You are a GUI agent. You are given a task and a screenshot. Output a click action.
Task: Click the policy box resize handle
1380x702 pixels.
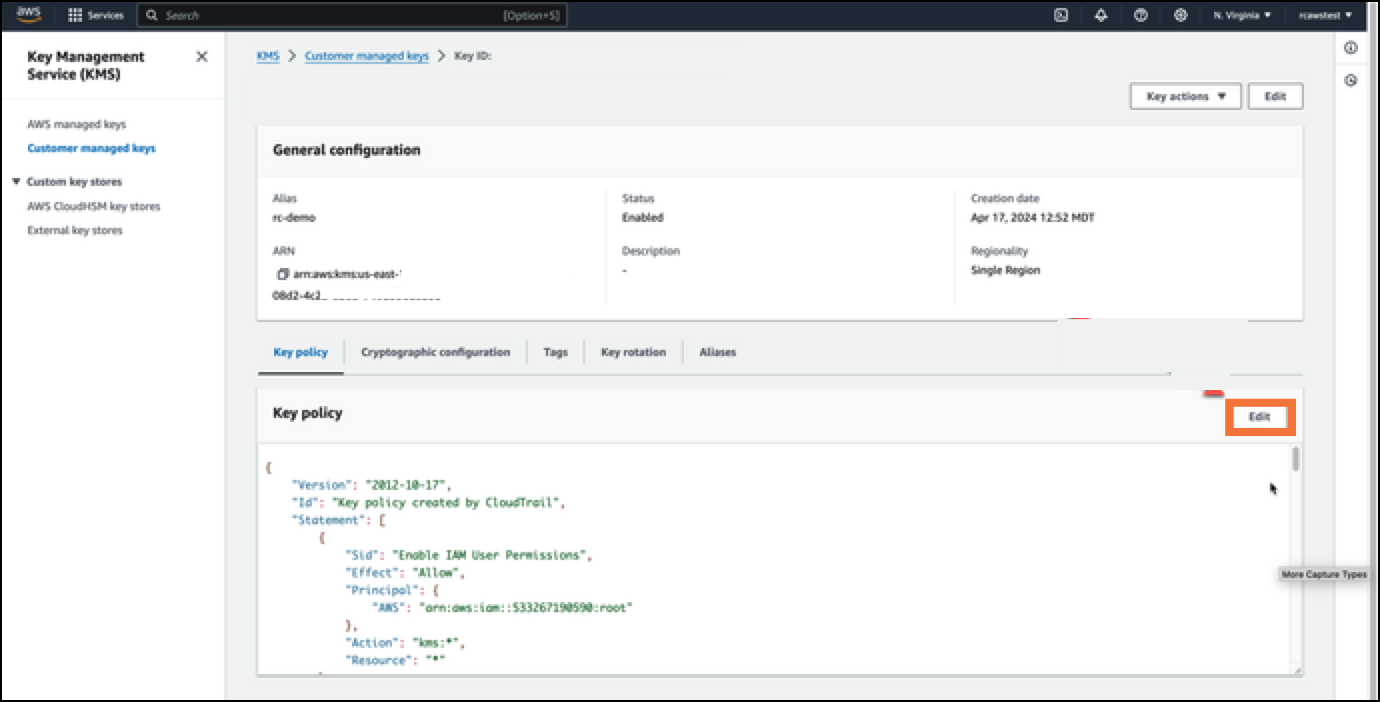click(x=1297, y=670)
